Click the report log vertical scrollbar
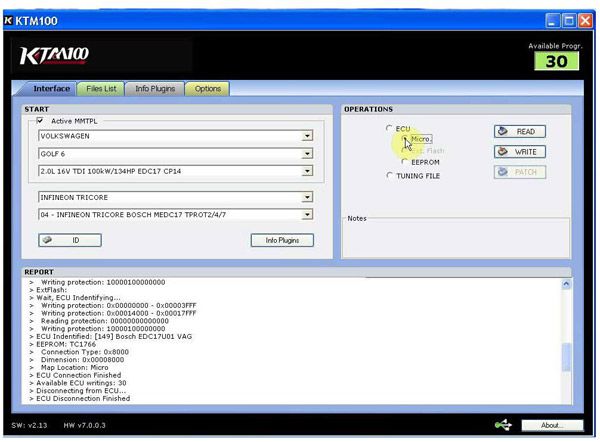This screenshot has height=442, width=600. click(566, 340)
